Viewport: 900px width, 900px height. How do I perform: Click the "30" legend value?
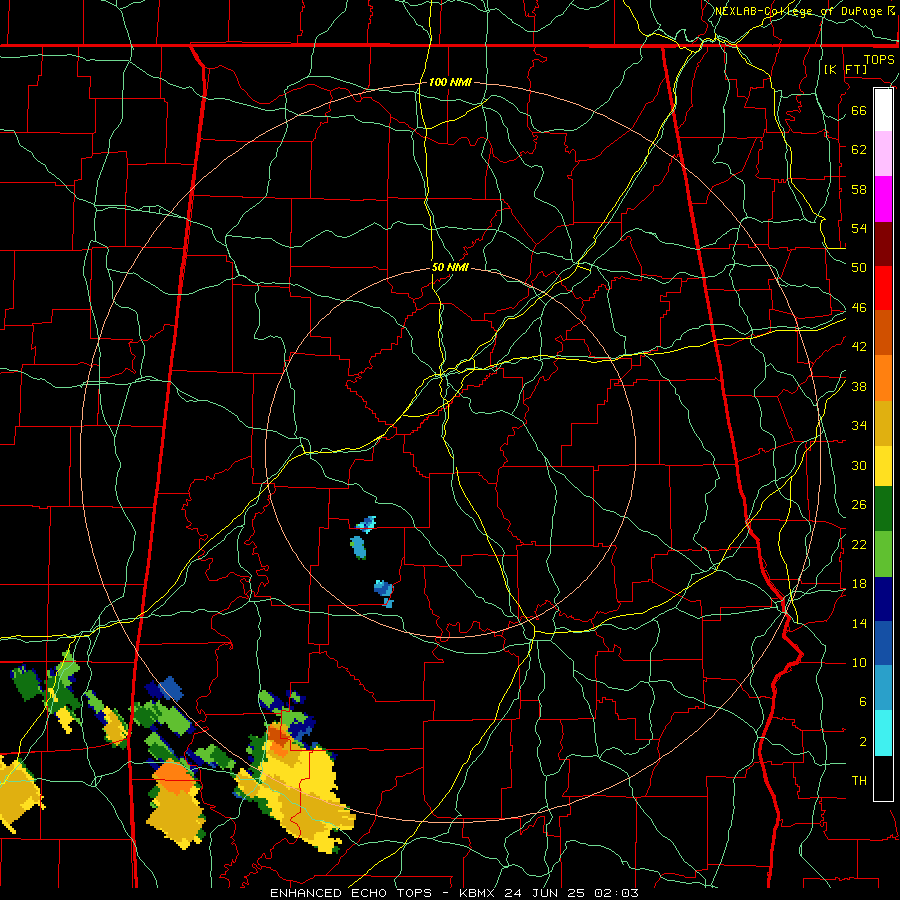[859, 465]
